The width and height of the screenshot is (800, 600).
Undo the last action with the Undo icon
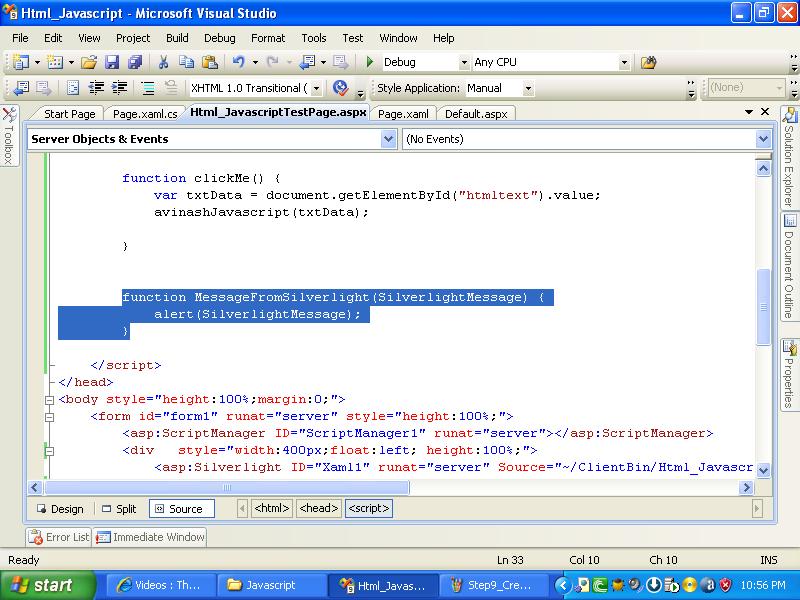(x=238, y=62)
